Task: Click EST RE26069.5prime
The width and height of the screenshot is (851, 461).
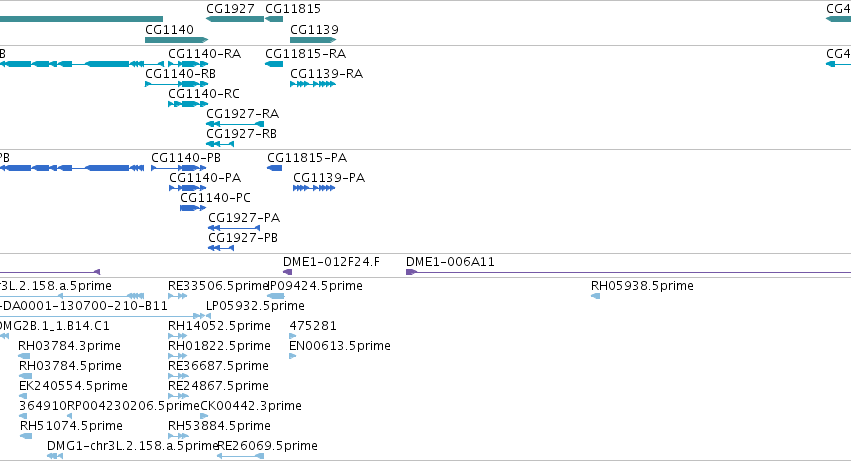Action: click(268, 446)
